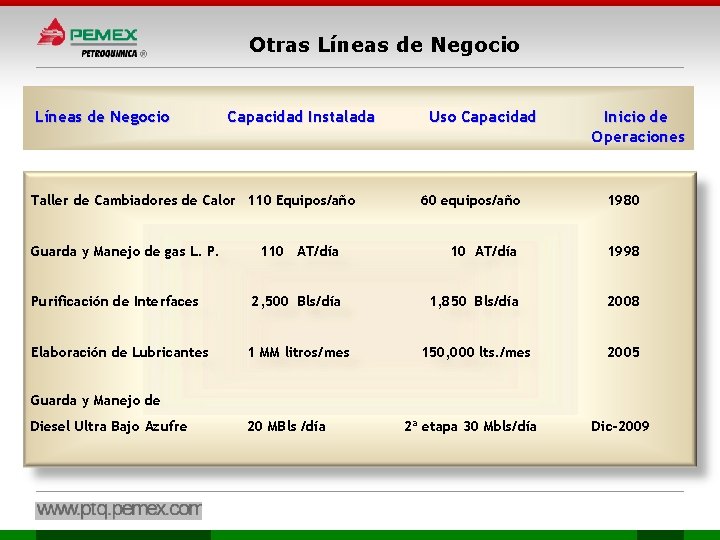Click the '110 Equipos/año' cell
Screen dimensions: 720x540
click(x=301, y=200)
